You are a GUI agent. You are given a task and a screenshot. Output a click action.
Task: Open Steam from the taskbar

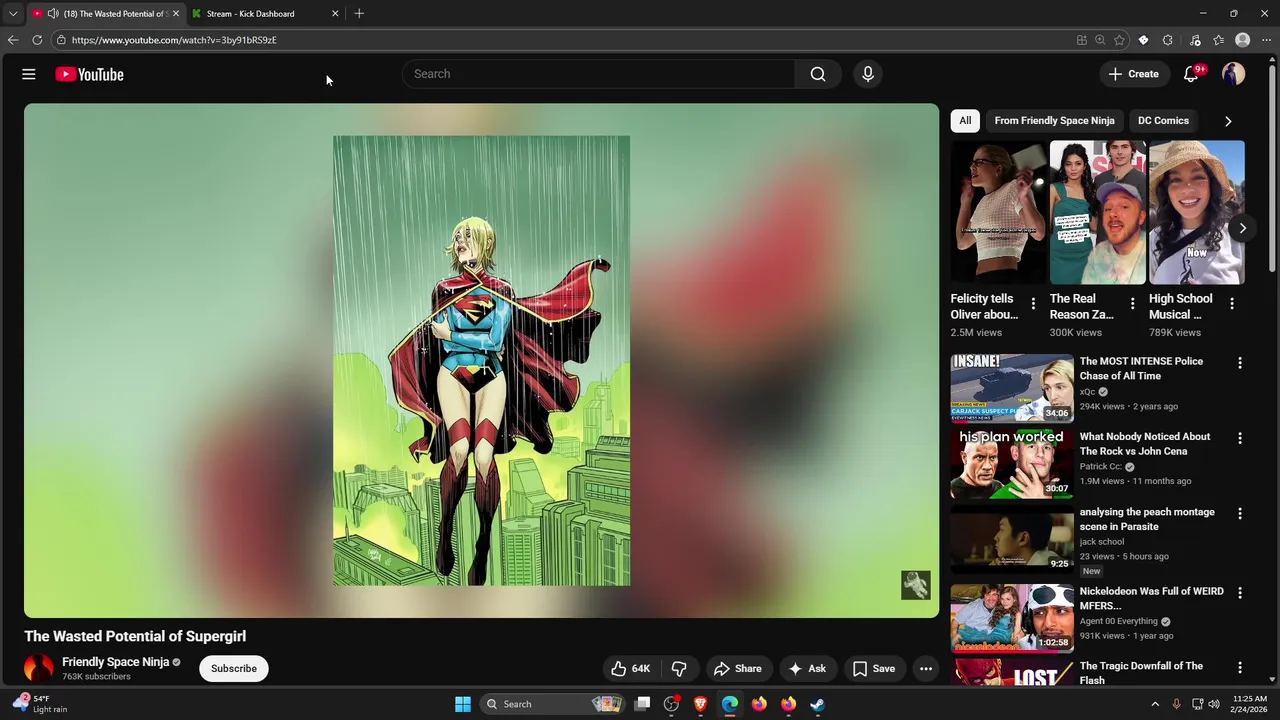pos(817,704)
